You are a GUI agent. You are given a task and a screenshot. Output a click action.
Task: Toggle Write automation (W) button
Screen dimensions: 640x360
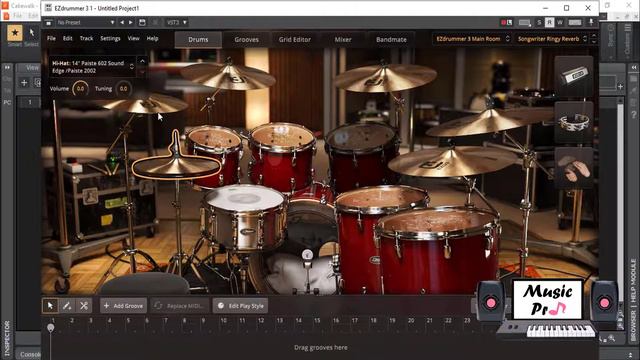tap(560, 22)
